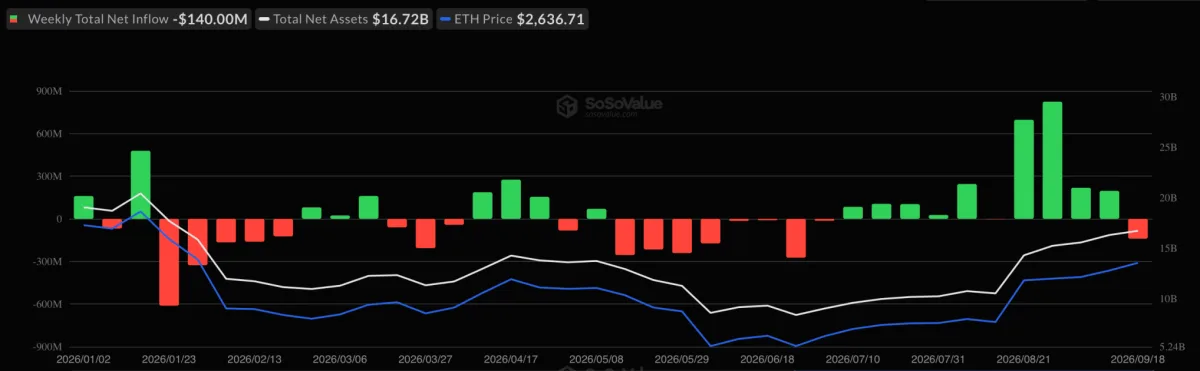Click the 2026/03/06 date label
The image size is (1200, 371).
[340, 358]
